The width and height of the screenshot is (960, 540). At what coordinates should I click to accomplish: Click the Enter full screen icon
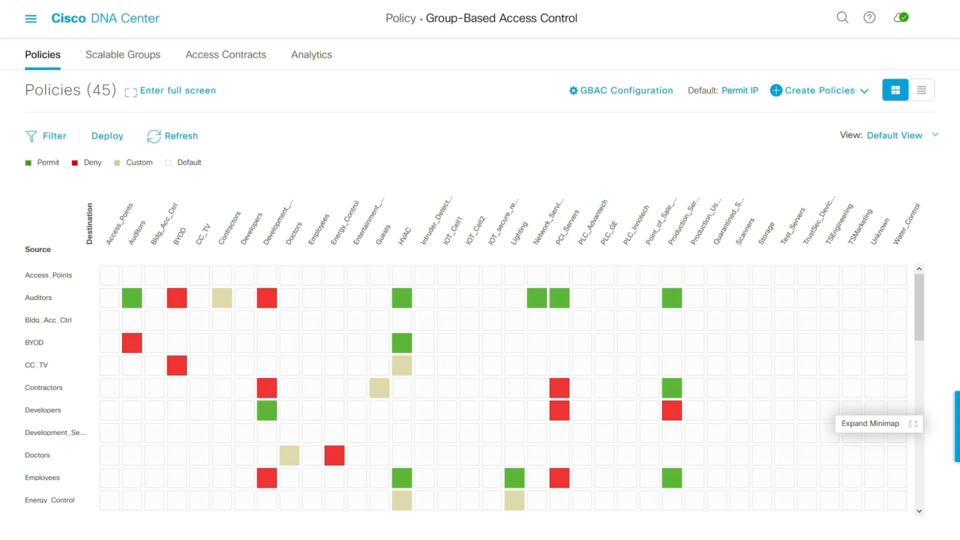tap(131, 92)
